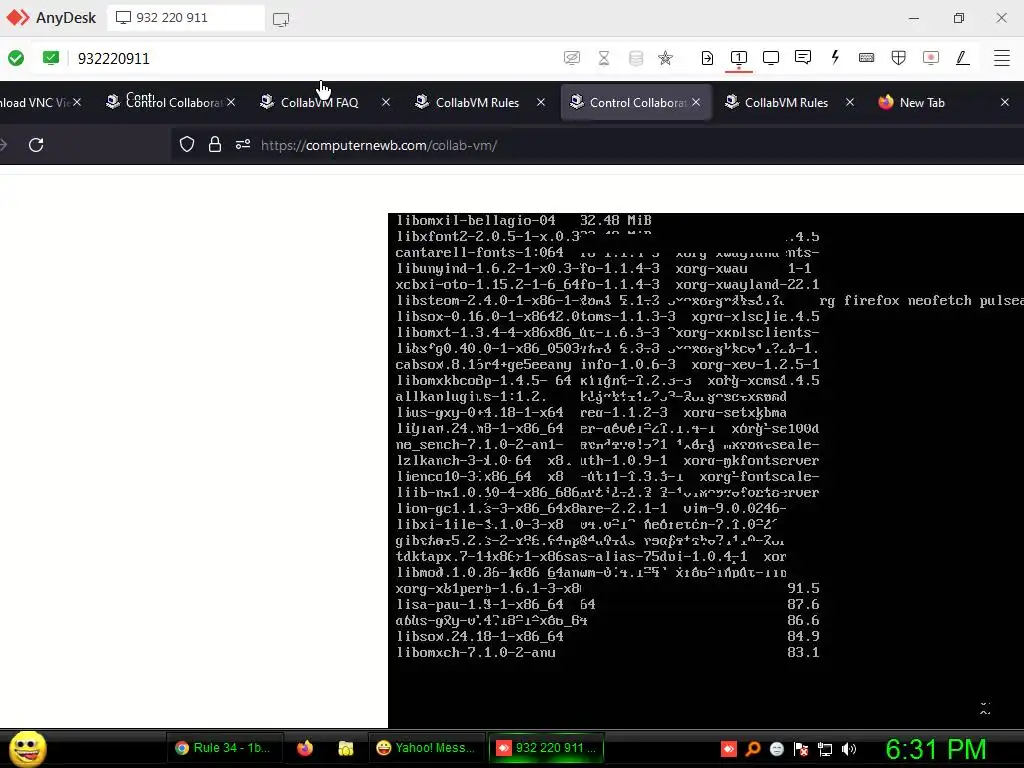Click inside the CollabVM terminal display
The image size is (1024, 768).
(x=705, y=470)
